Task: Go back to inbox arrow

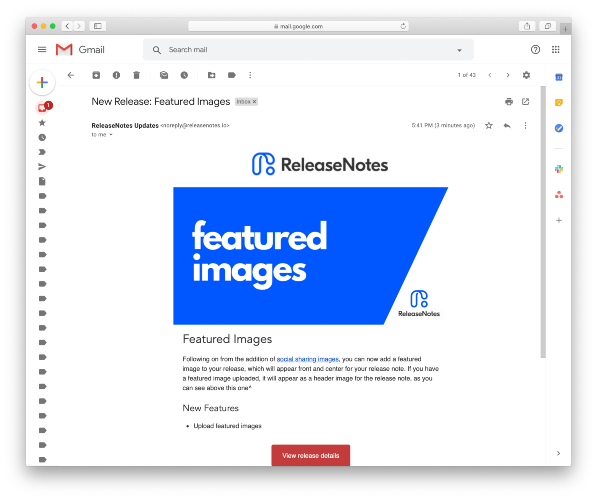Action: click(x=71, y=75)
